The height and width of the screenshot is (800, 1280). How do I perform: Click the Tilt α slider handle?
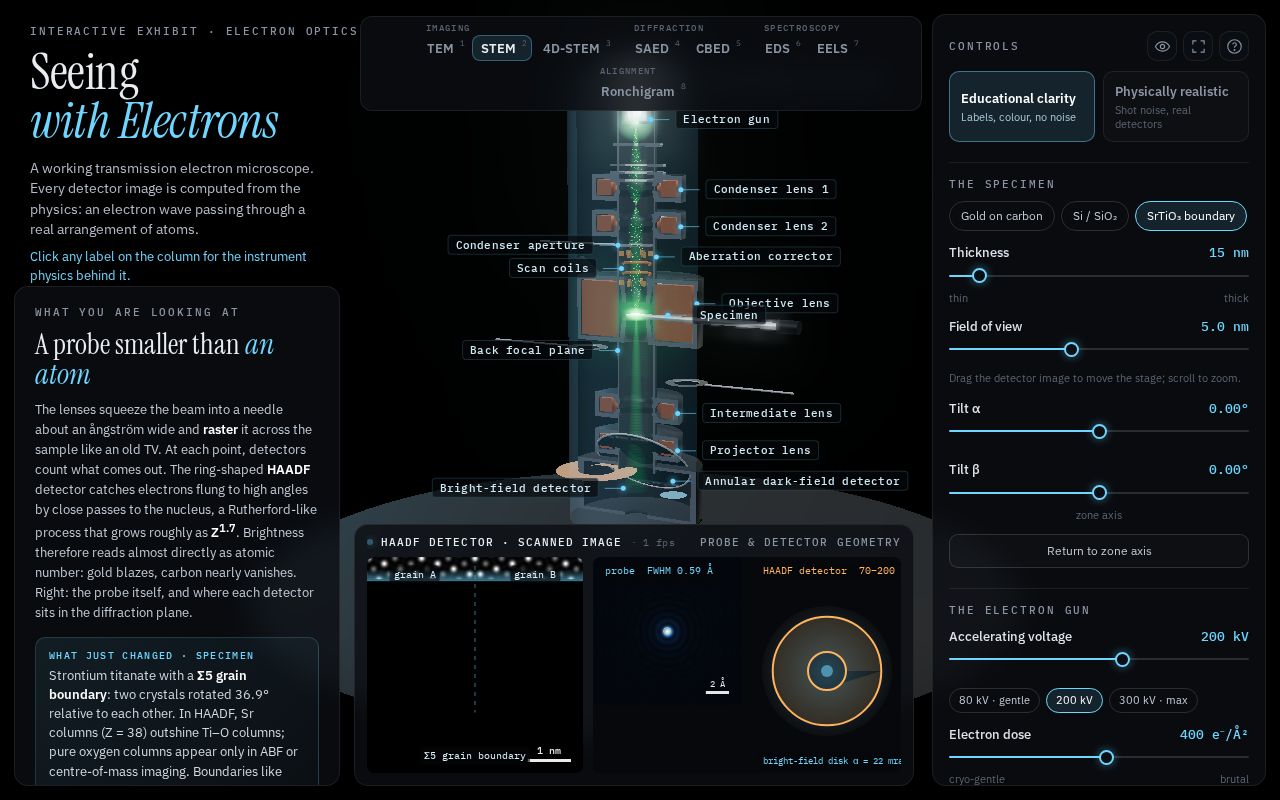pyautogui.click(x=1099, y=432)
